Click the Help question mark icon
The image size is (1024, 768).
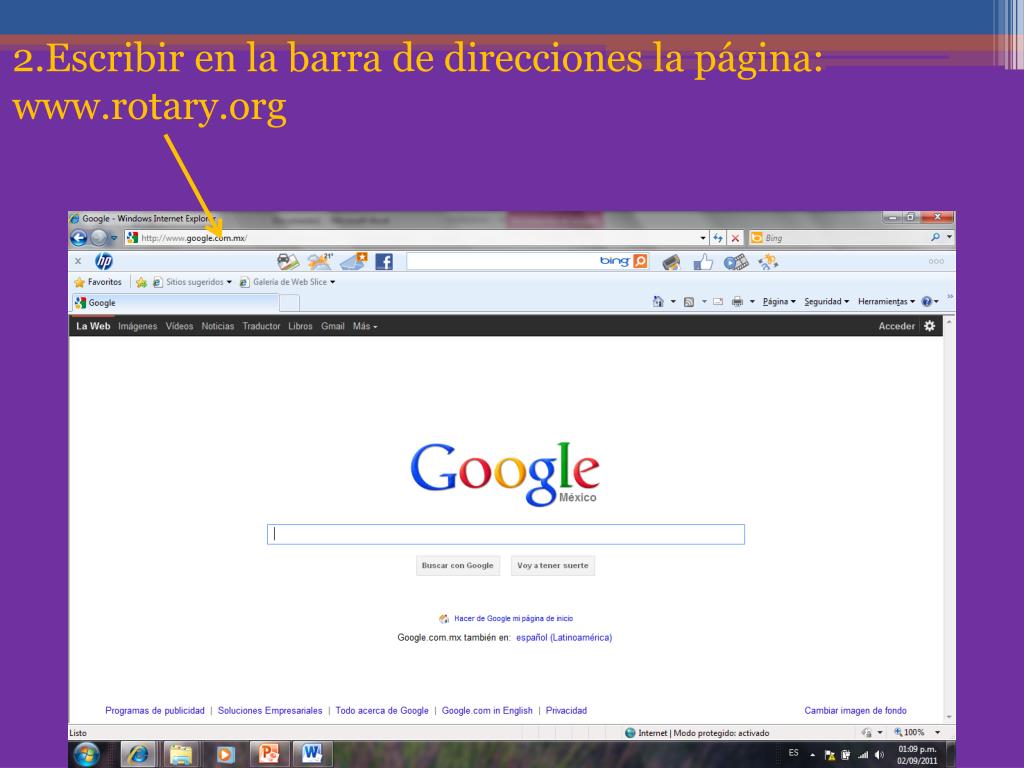[x=926, y=302]
